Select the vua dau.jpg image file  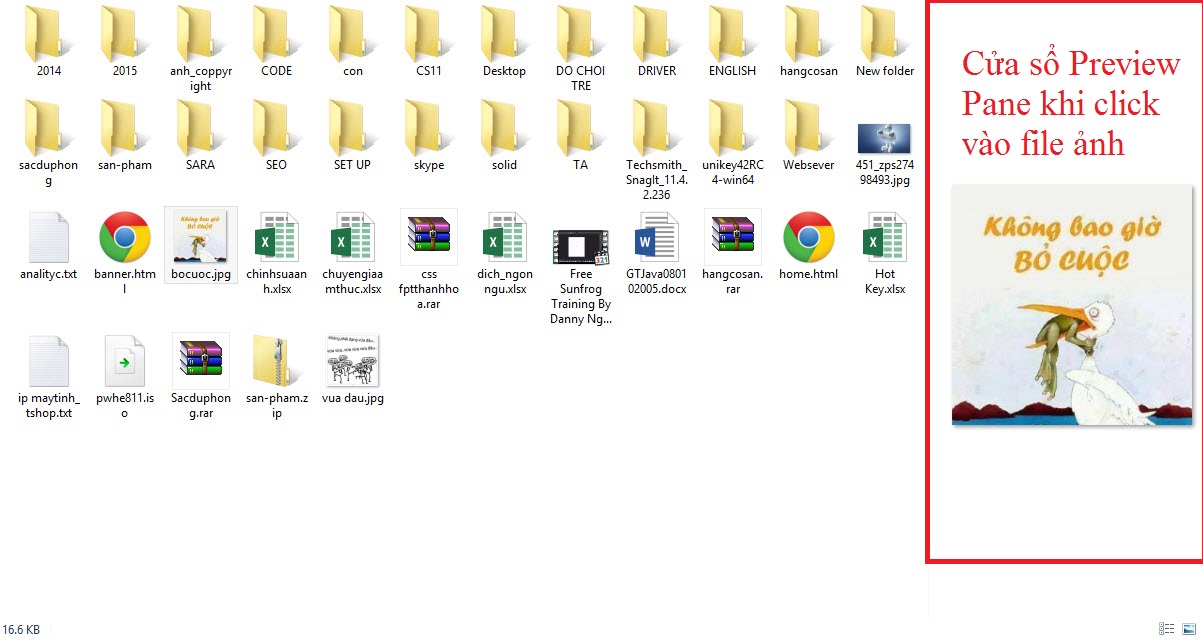352,370
